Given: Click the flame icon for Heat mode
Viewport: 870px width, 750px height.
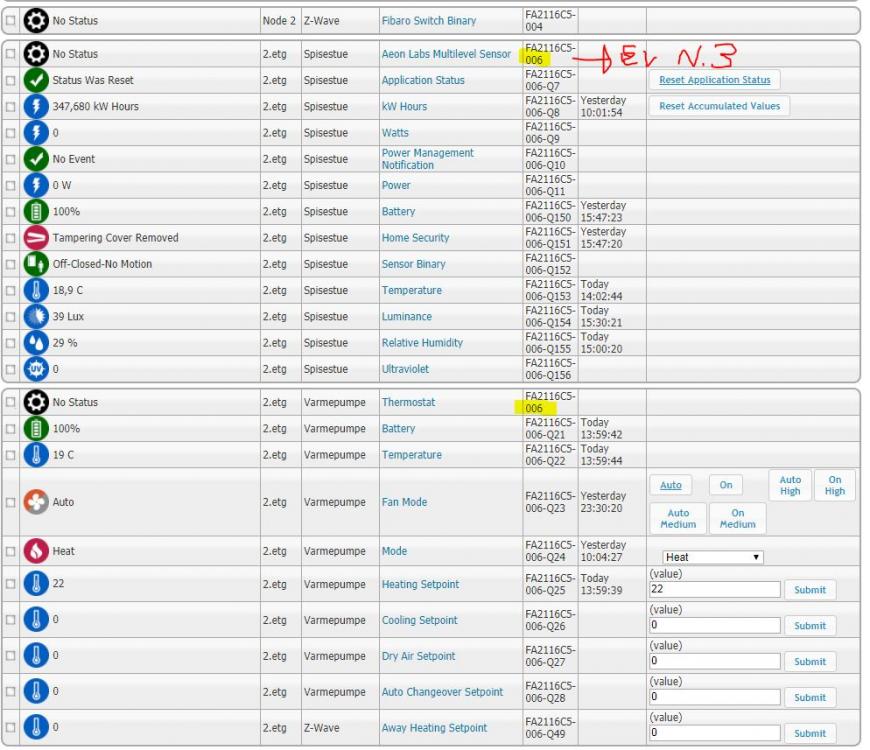Looking at the screenshot, I should click(36, 551).
